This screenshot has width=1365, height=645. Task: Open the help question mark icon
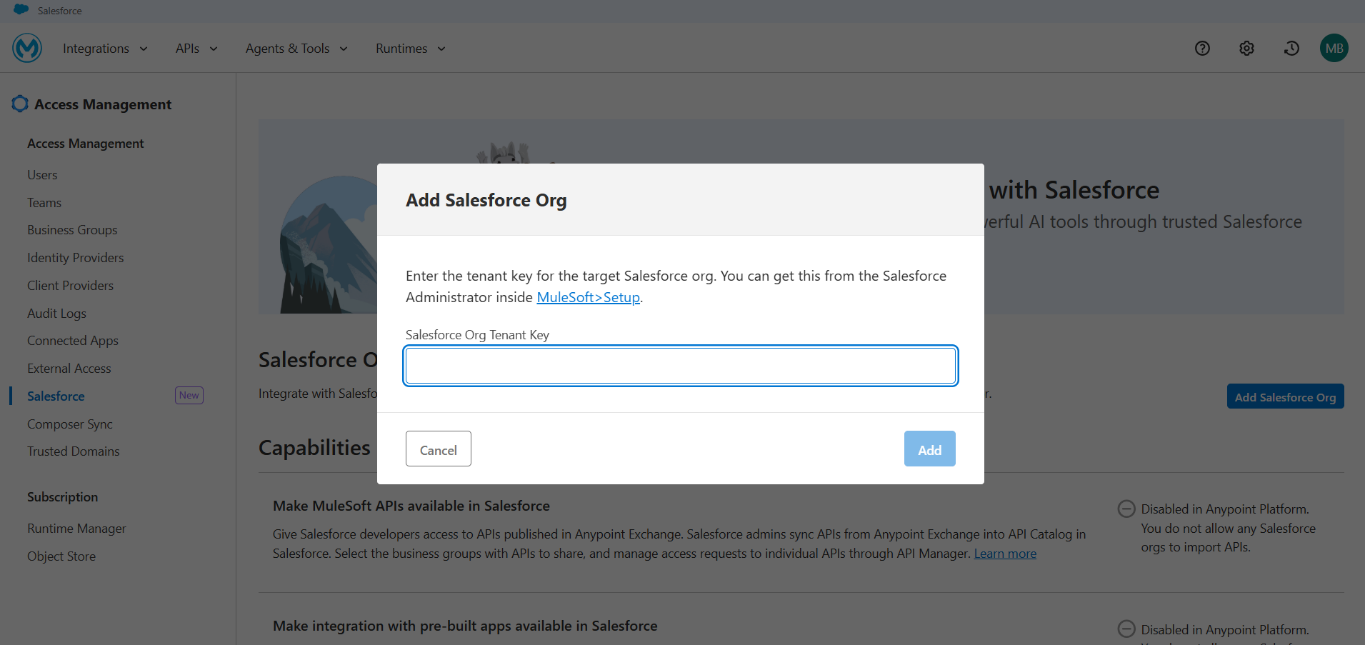1203,48
